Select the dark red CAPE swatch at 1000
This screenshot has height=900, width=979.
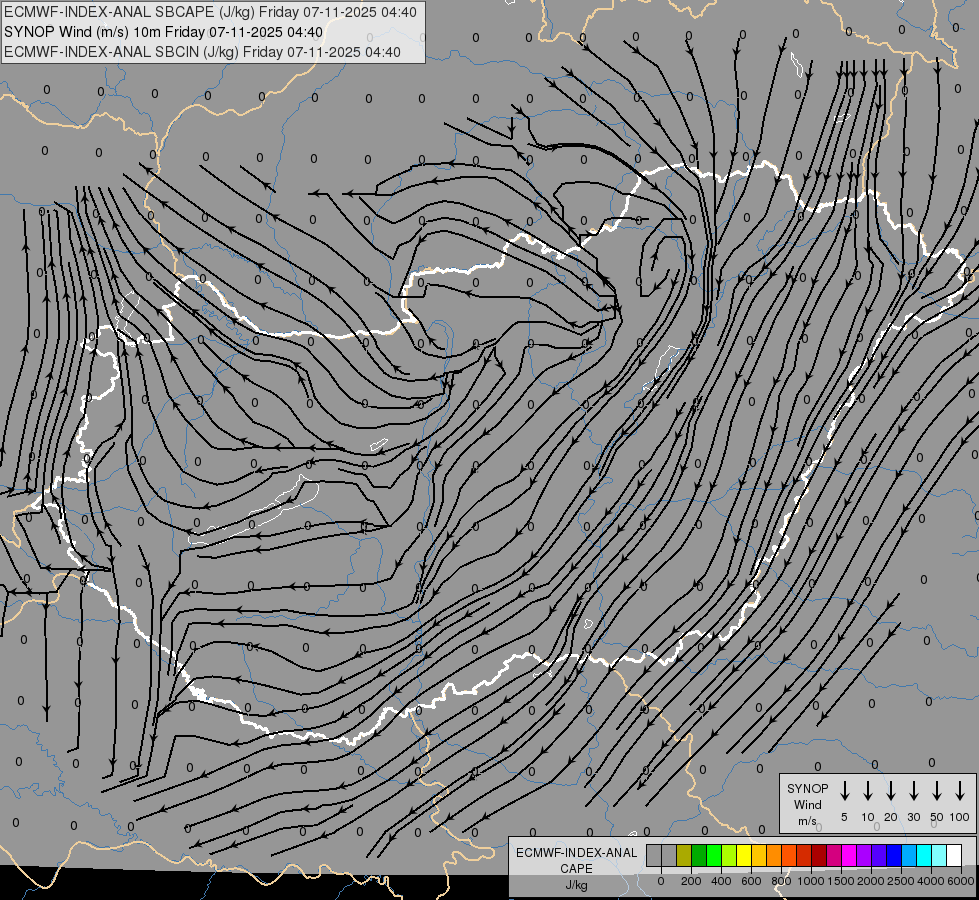point(819,856)
